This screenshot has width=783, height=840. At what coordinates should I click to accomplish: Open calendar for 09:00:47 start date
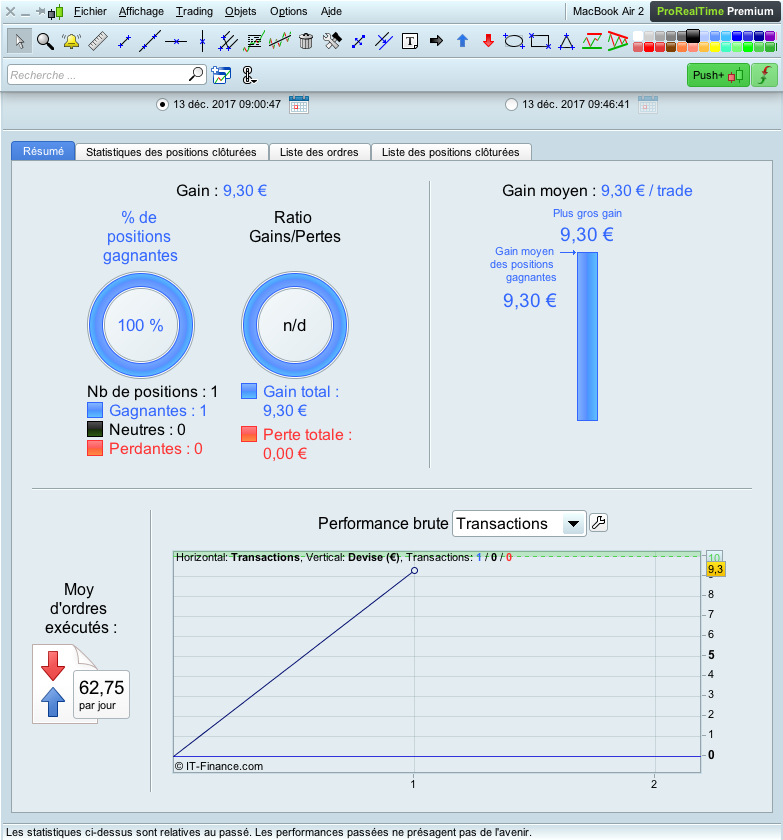tap(299, 104)
